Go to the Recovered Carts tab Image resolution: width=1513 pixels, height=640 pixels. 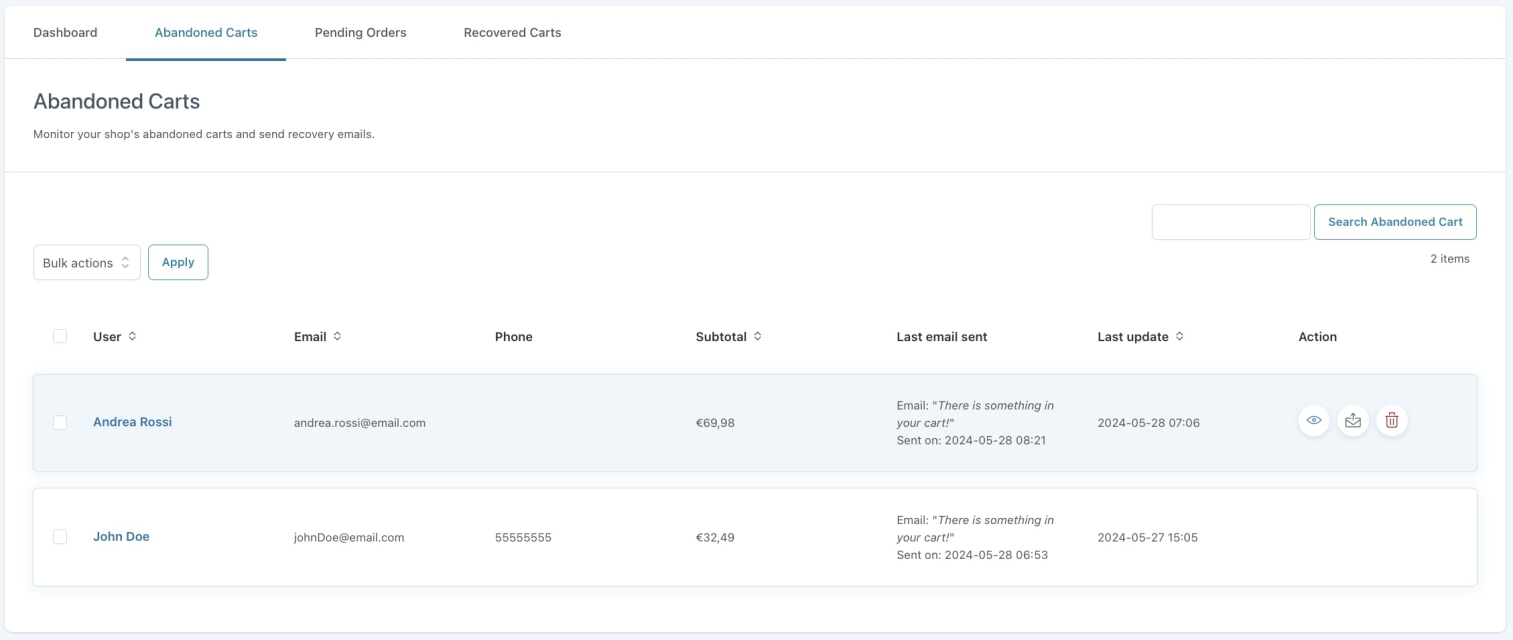click(x=512, y=33)
